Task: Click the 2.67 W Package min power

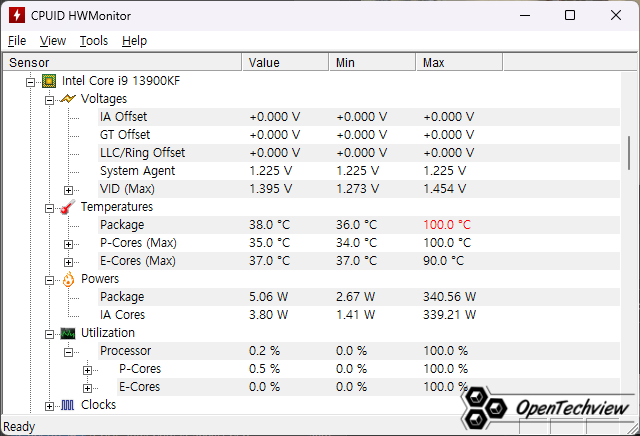Action: tap(356, 297)
